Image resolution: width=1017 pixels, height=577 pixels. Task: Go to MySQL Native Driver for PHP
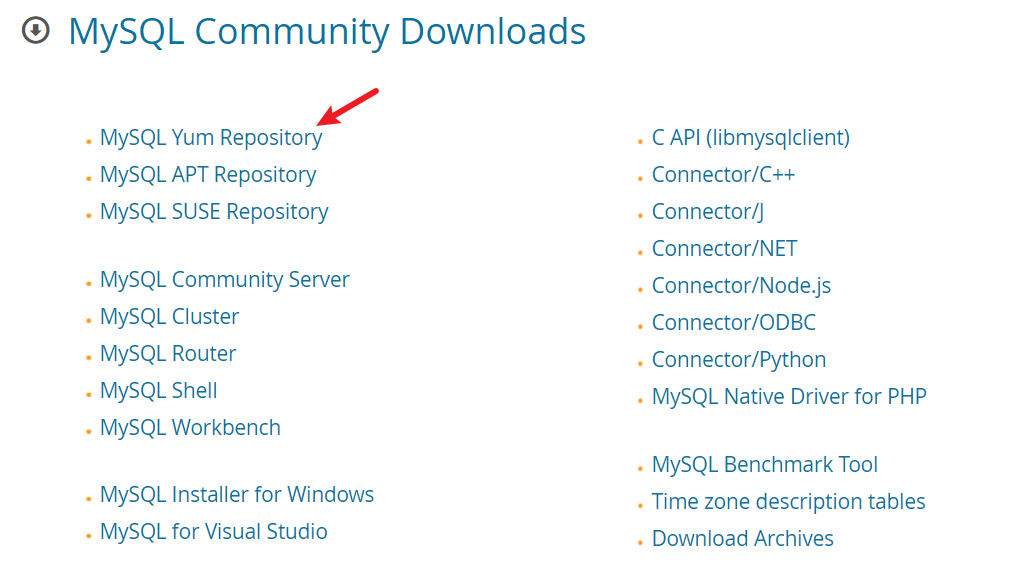click(789, 397)
